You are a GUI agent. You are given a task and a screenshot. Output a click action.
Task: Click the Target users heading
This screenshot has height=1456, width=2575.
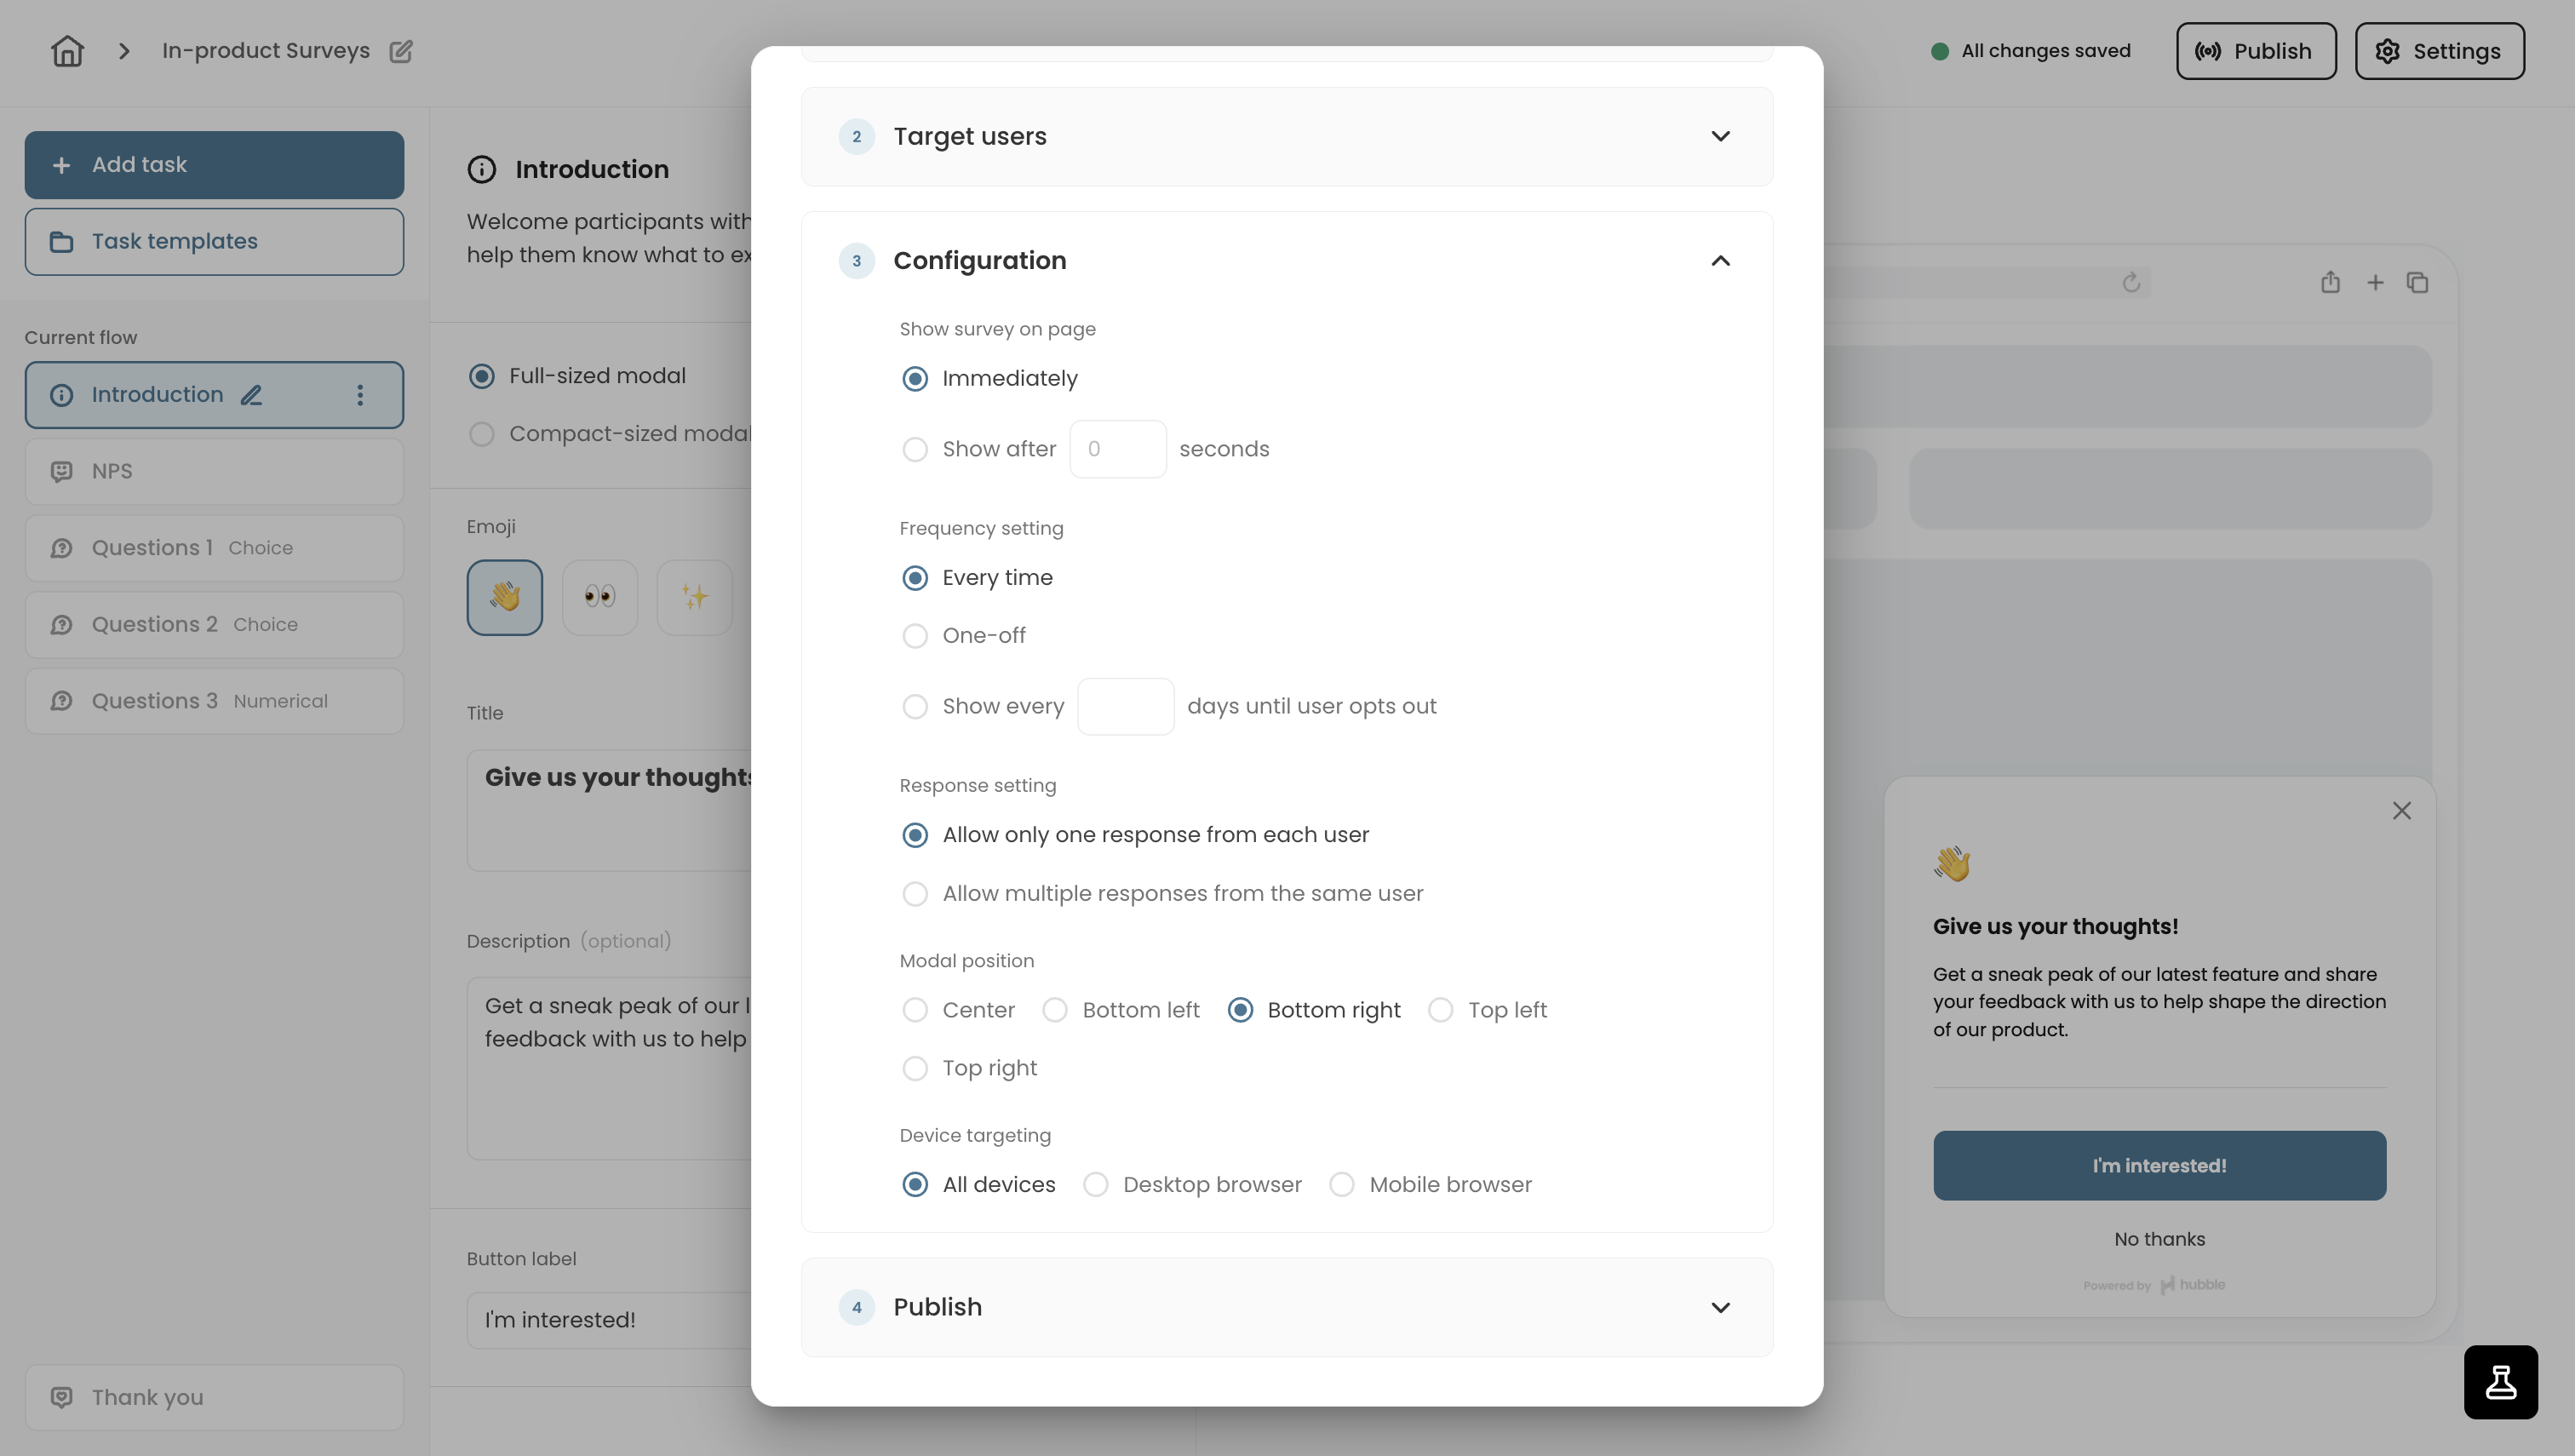(x=970, y=136)
